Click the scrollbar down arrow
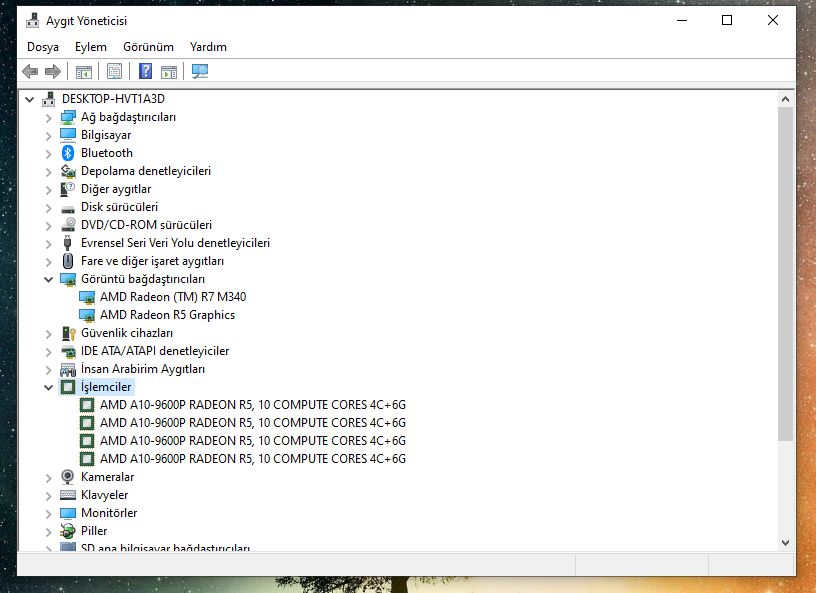 (785, 542)
